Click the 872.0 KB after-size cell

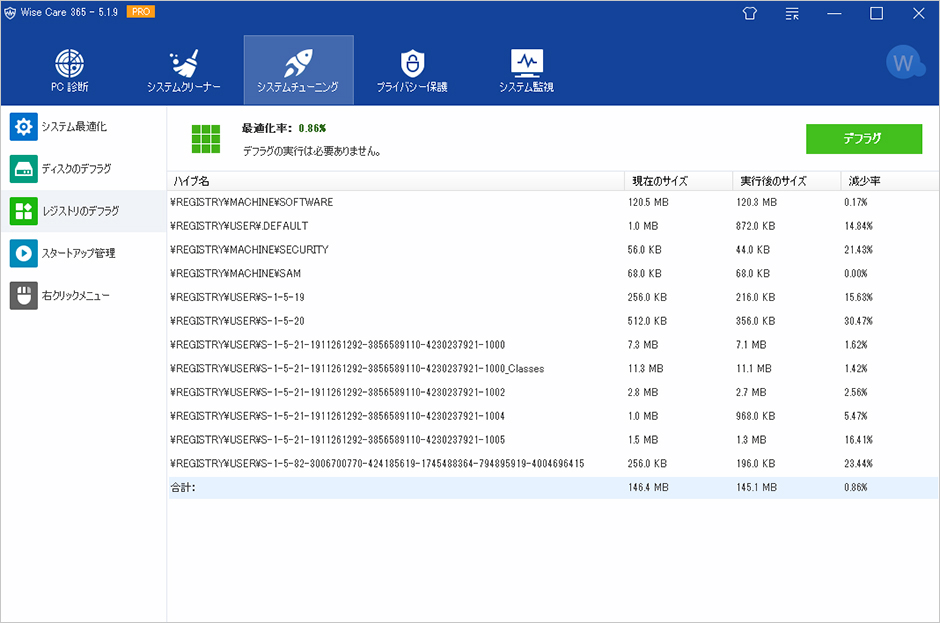pyautogui.click(x=755, y=226)
